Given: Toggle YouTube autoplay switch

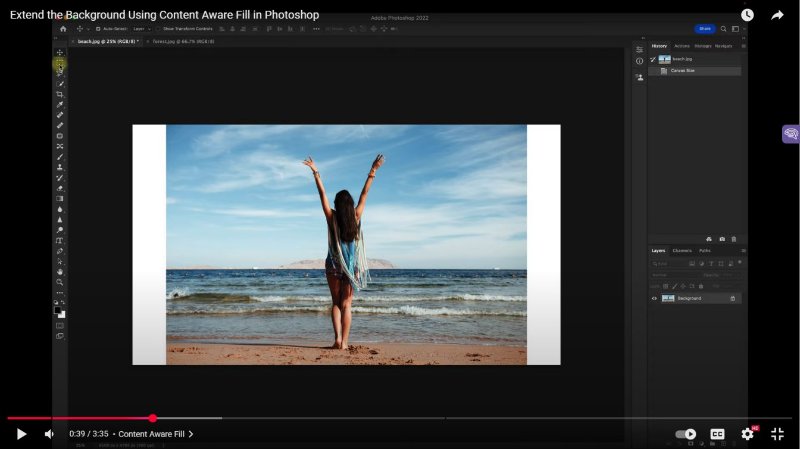Looking at the screenshot, I should (685, 434).
